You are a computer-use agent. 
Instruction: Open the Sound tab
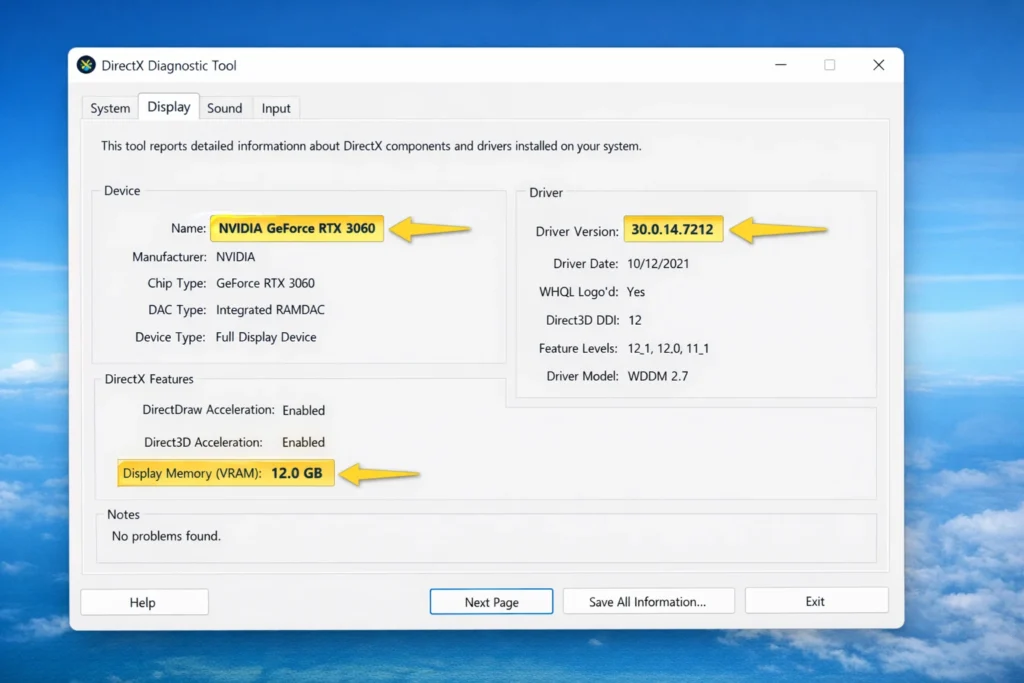(x=224, y=107)
